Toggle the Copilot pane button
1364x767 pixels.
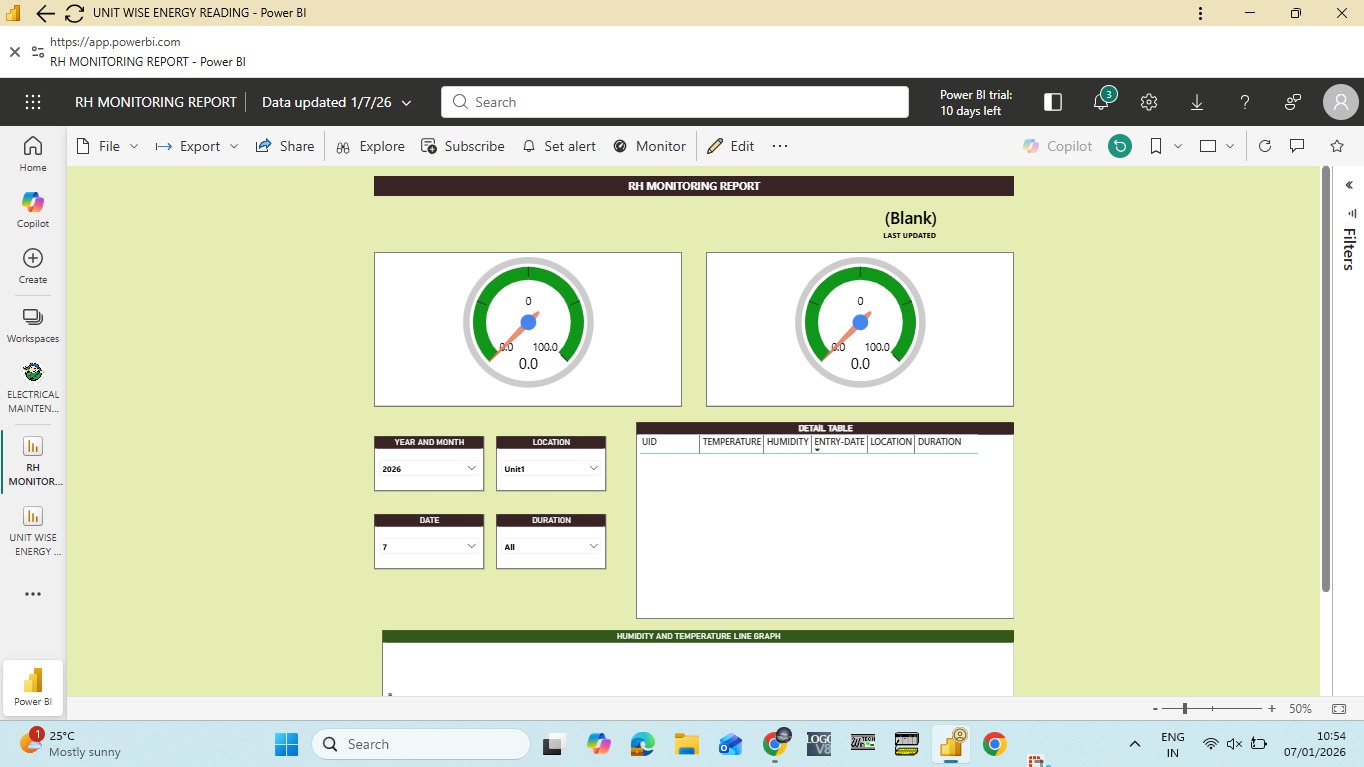tap(1058, 146)
